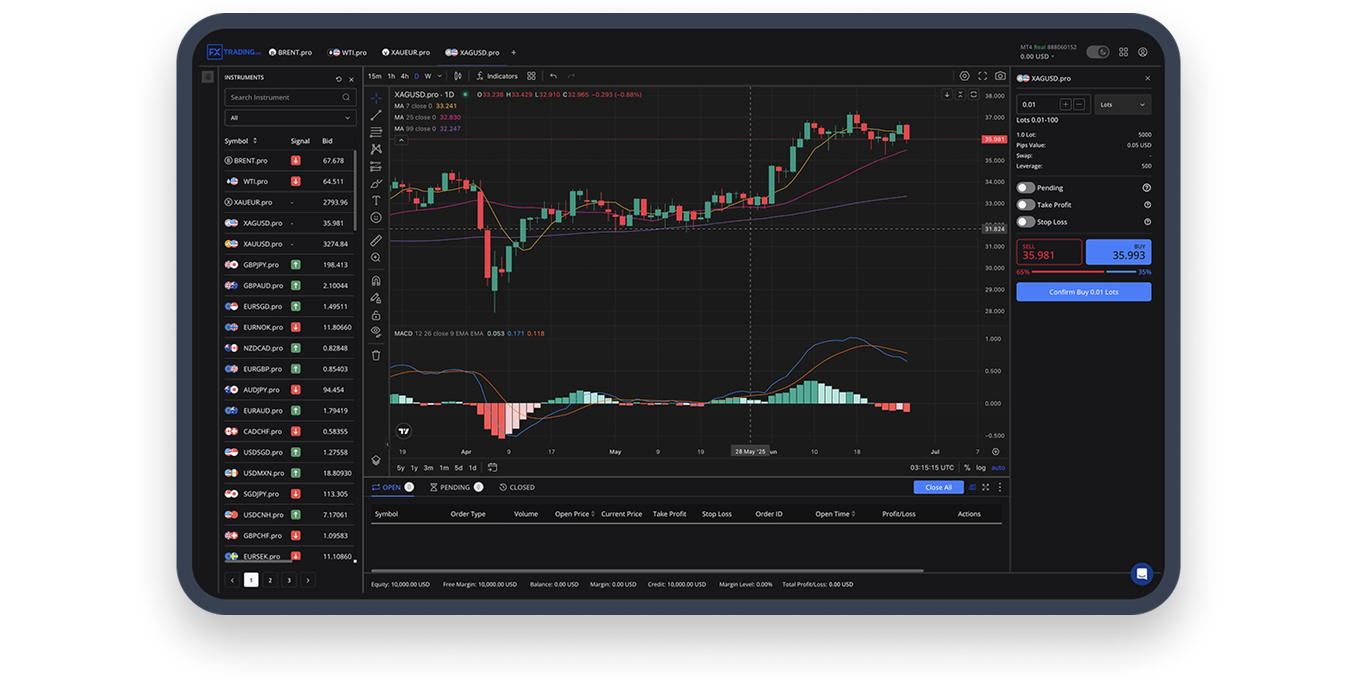
Task: Collapse the MA indicator legend
Action: (x=401, y=141)
